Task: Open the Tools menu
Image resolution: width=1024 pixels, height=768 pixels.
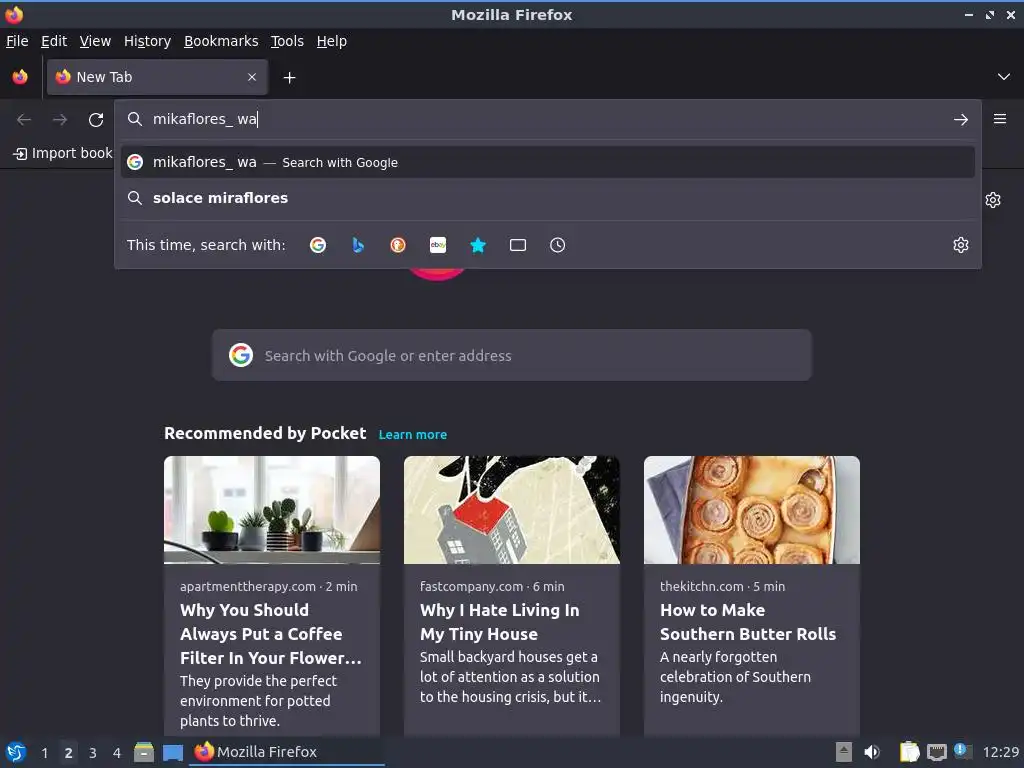Action: [287, 41]
